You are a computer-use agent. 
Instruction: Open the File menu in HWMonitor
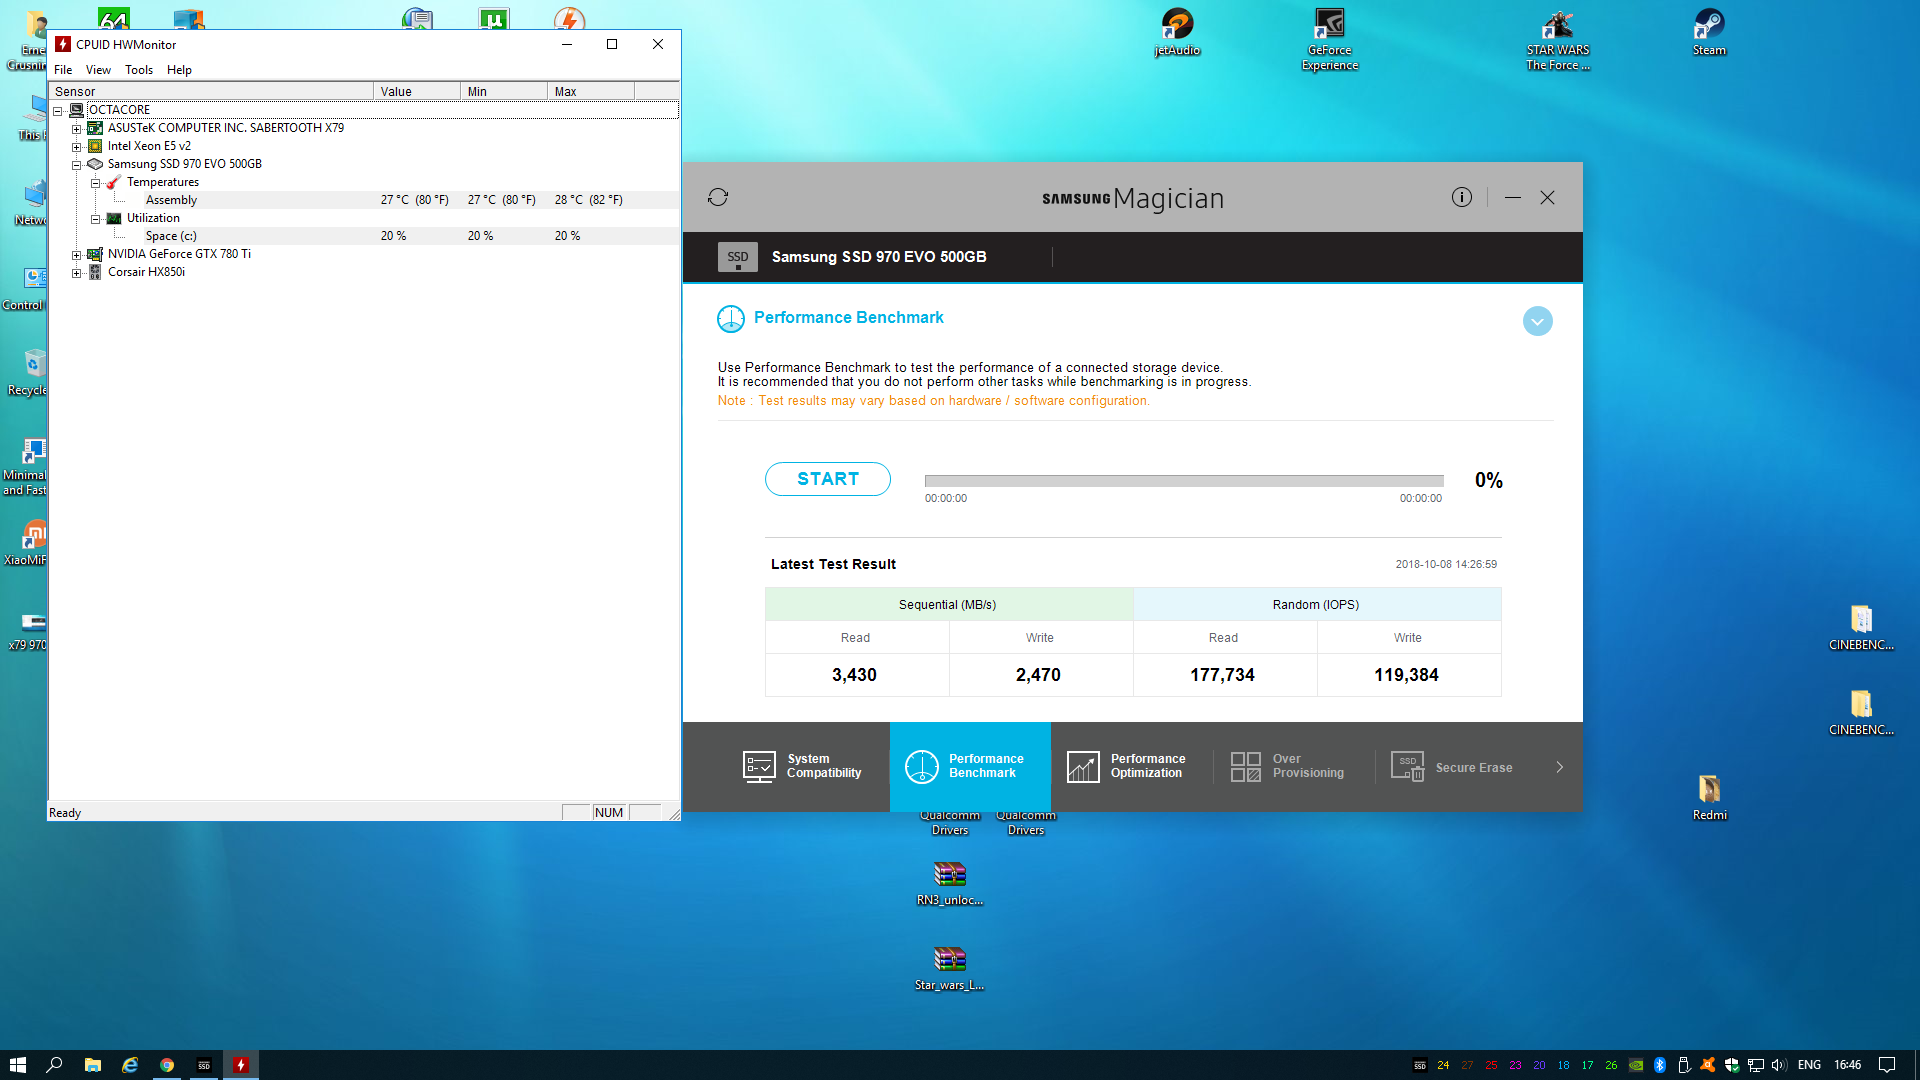[63, 70]
